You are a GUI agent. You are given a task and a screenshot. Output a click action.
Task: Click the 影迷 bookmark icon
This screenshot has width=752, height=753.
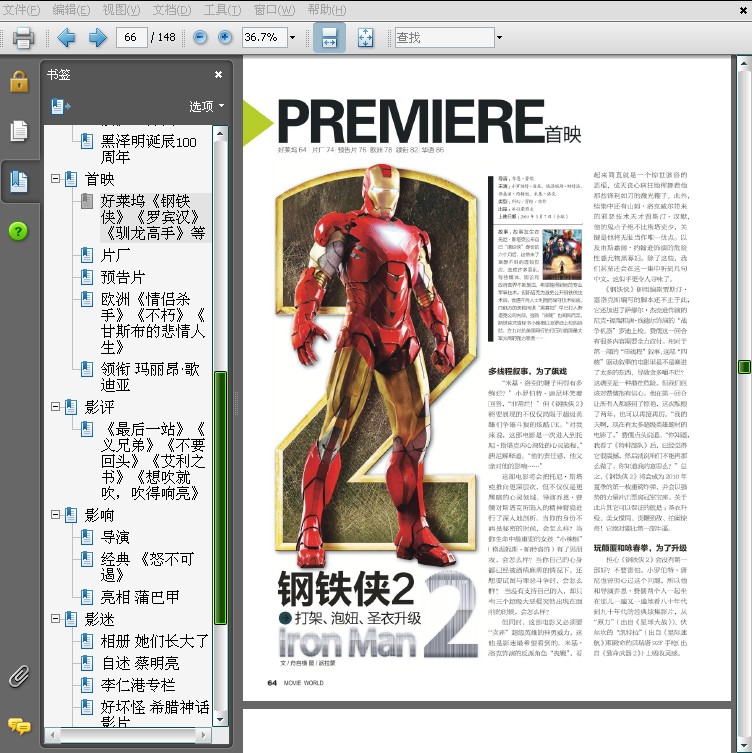71,619
